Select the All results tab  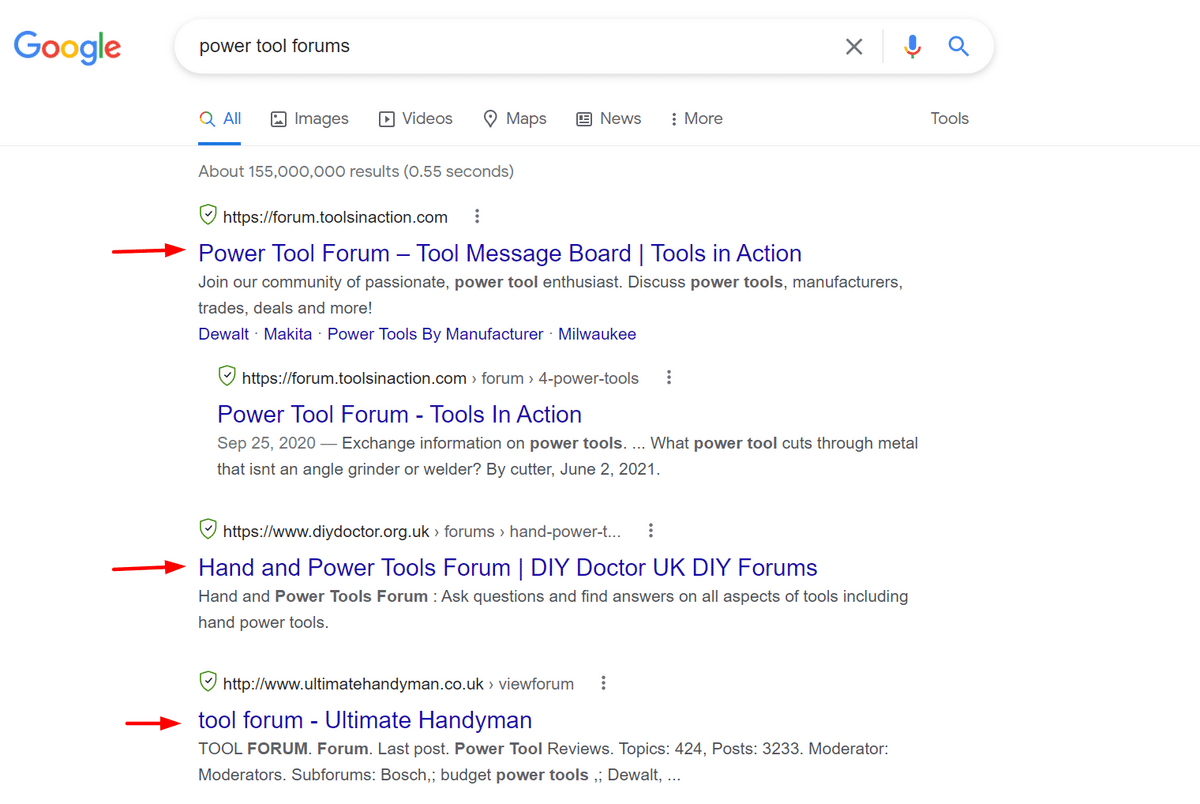tap(220, 118)
